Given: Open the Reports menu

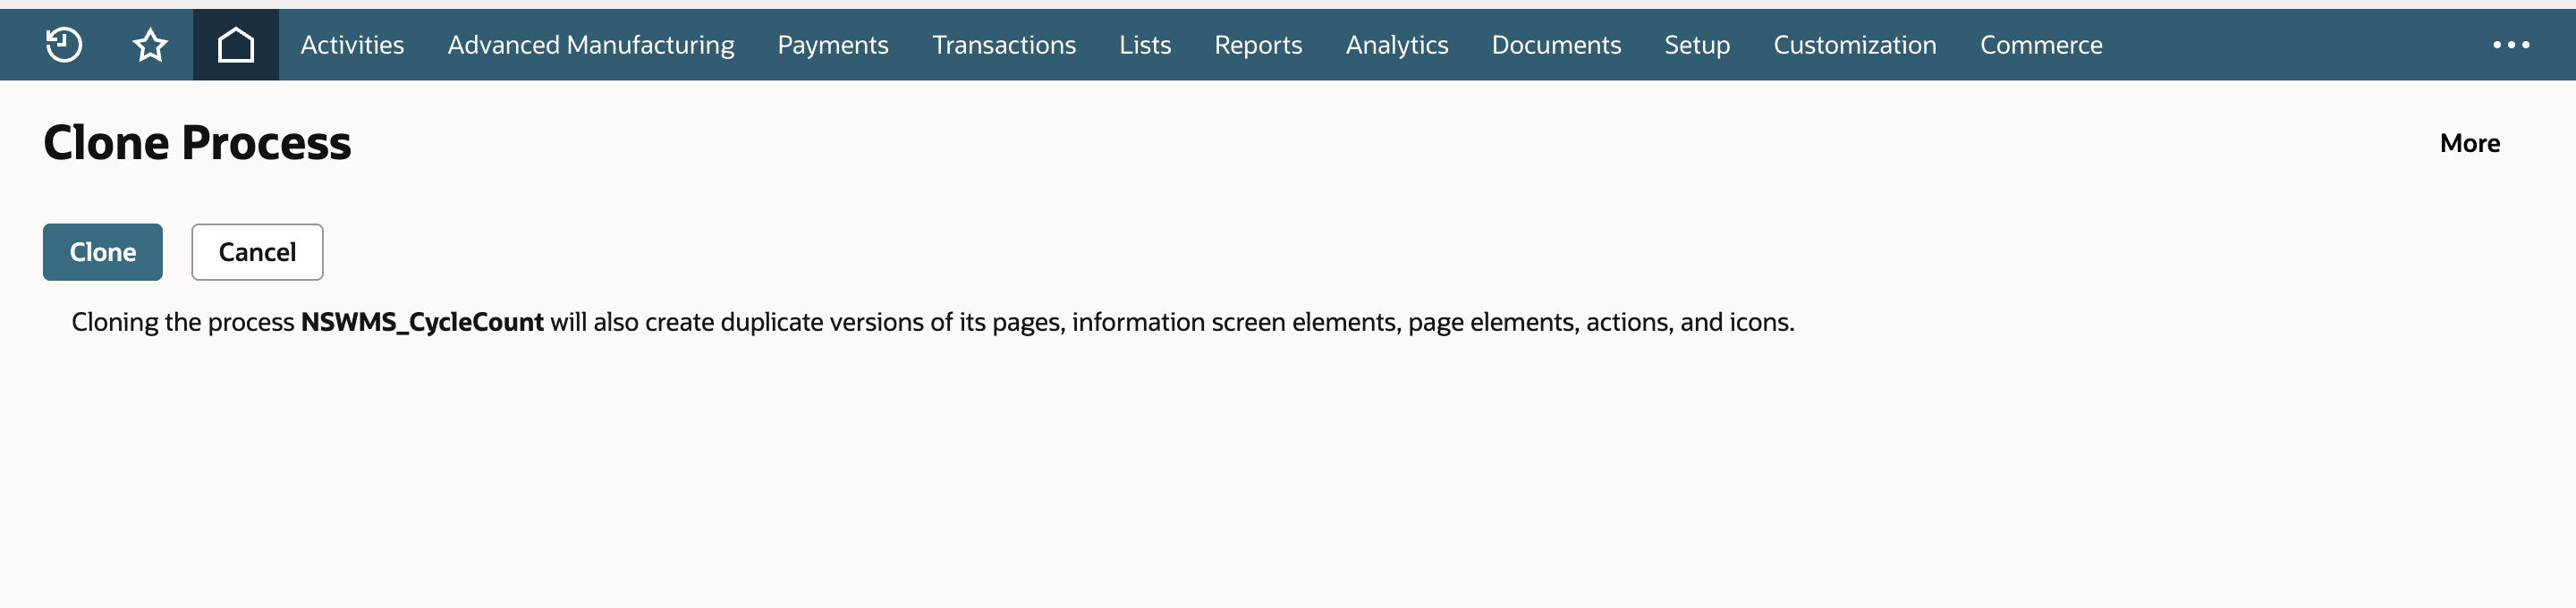Looking at the screenshot, I should pyautogui.click(x=1258, y=45).
